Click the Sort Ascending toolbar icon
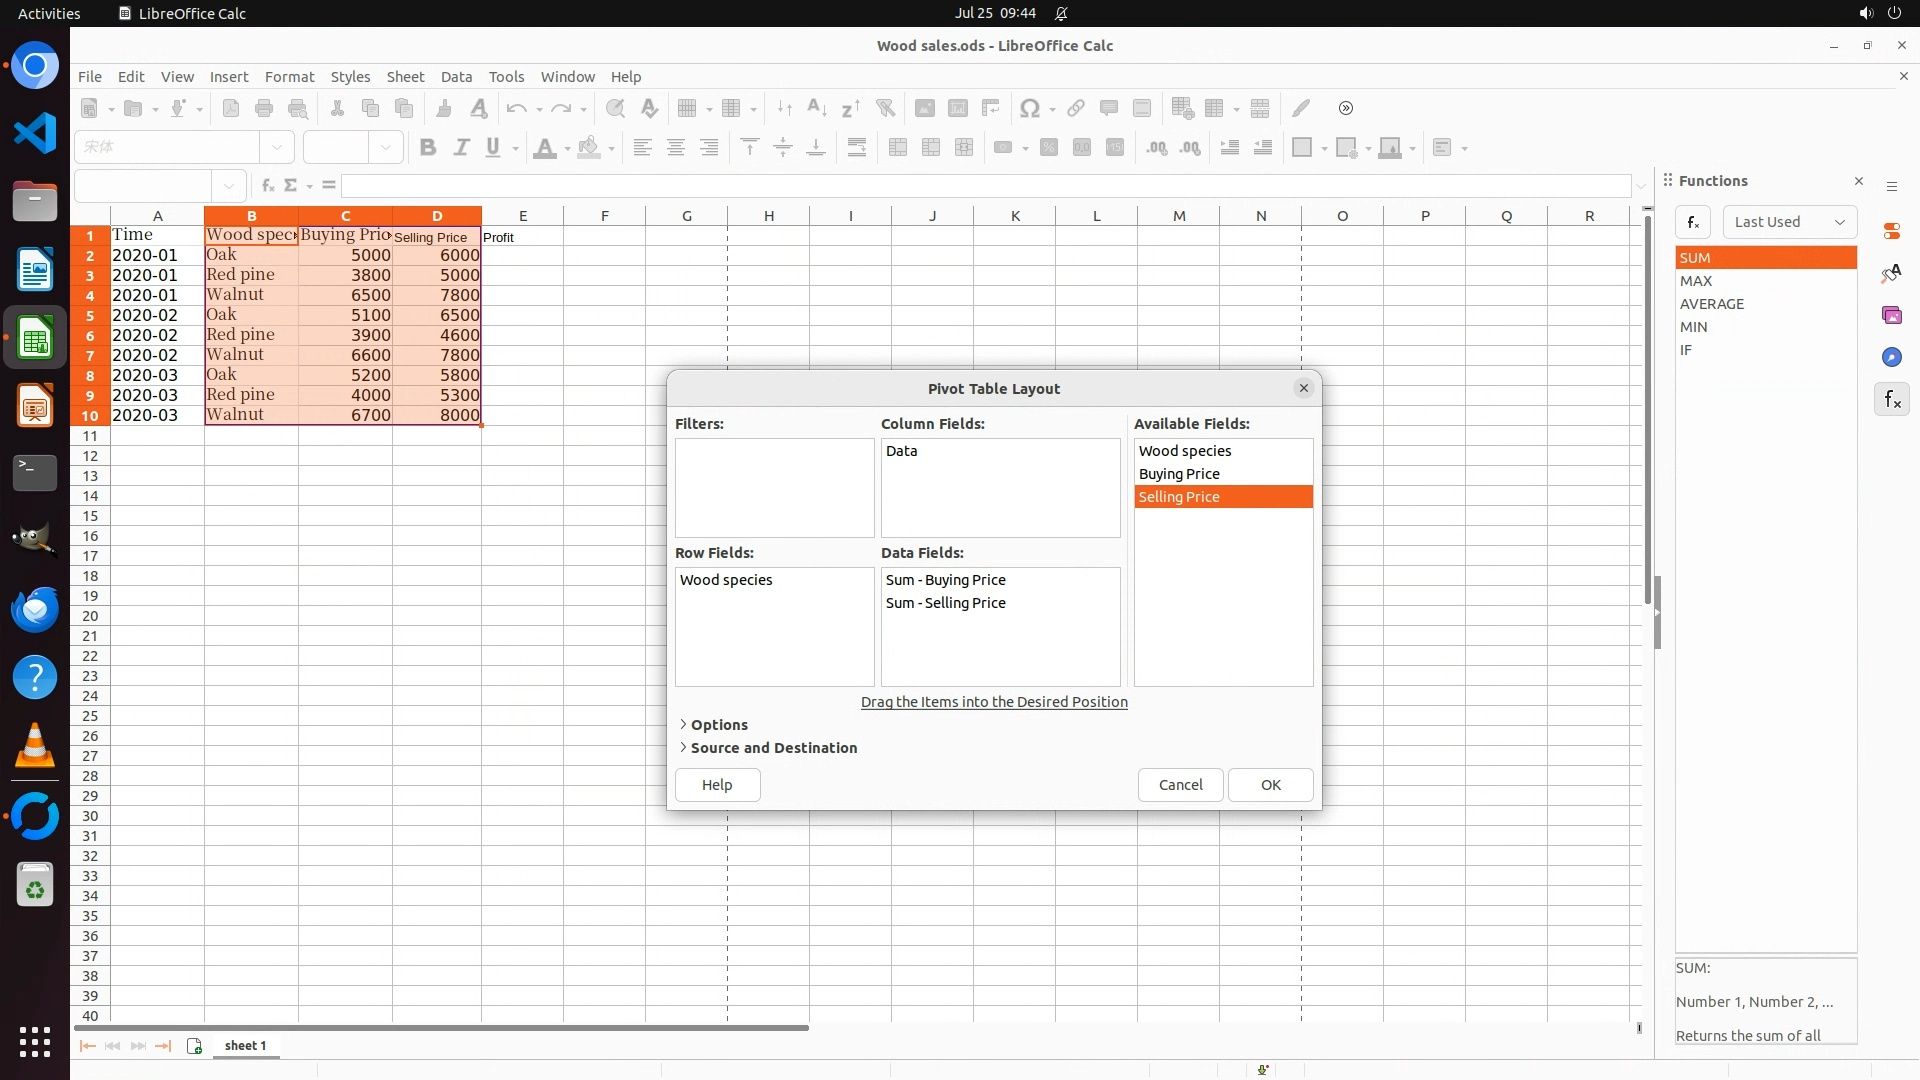The height and width of the screenshot is (1080, 1920). click(x=817, y=108)
